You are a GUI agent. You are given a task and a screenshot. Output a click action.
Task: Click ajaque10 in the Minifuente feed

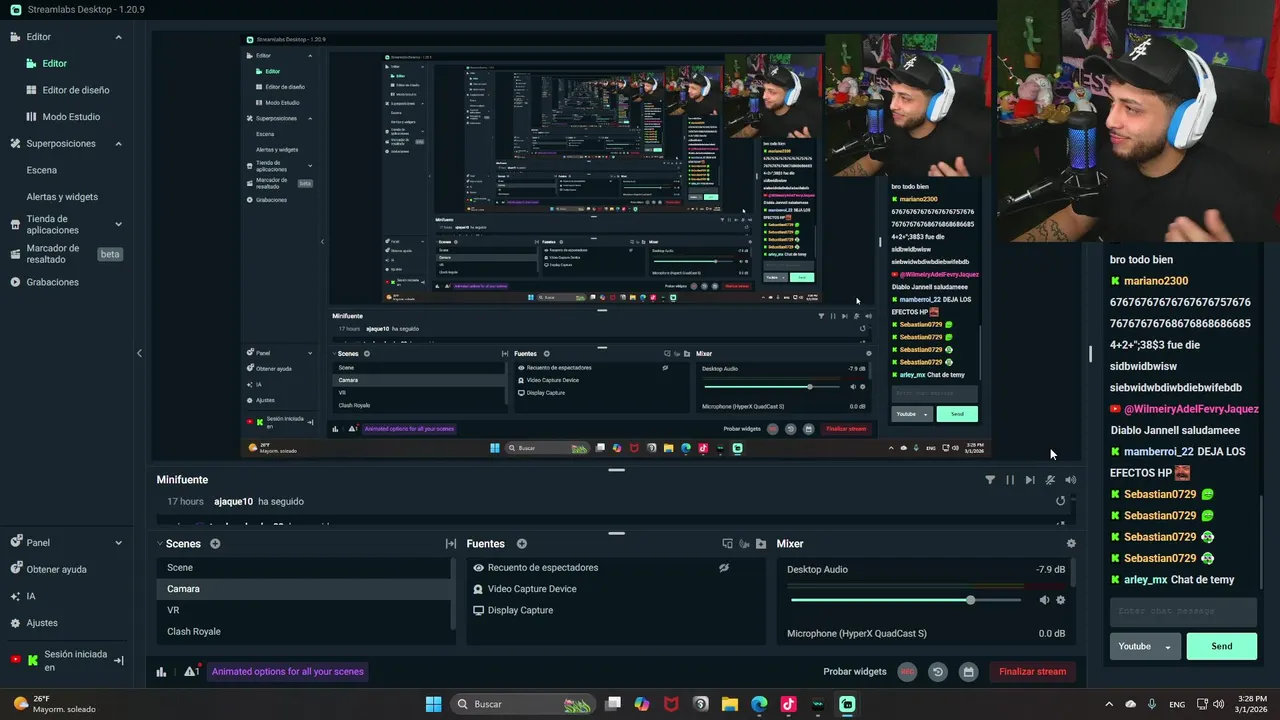pos(233,502)
